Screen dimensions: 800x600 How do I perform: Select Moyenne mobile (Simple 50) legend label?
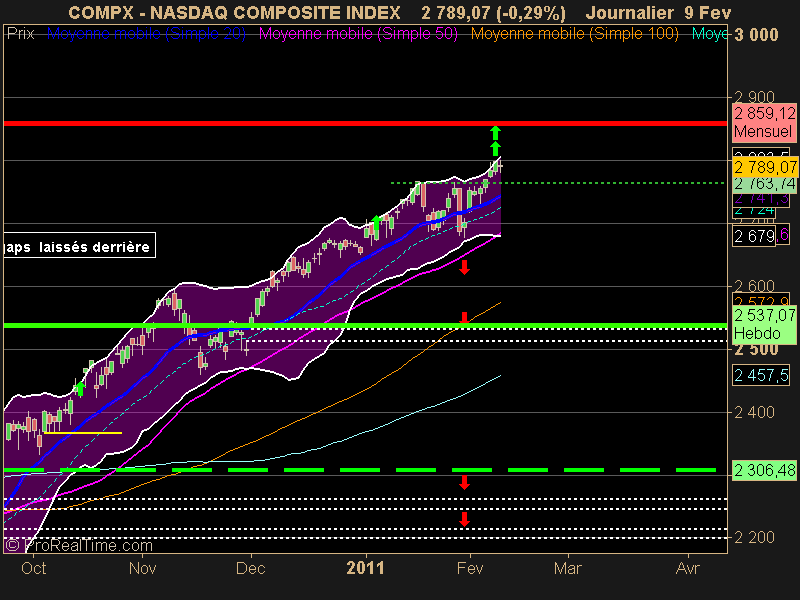(x=358, y=34)
